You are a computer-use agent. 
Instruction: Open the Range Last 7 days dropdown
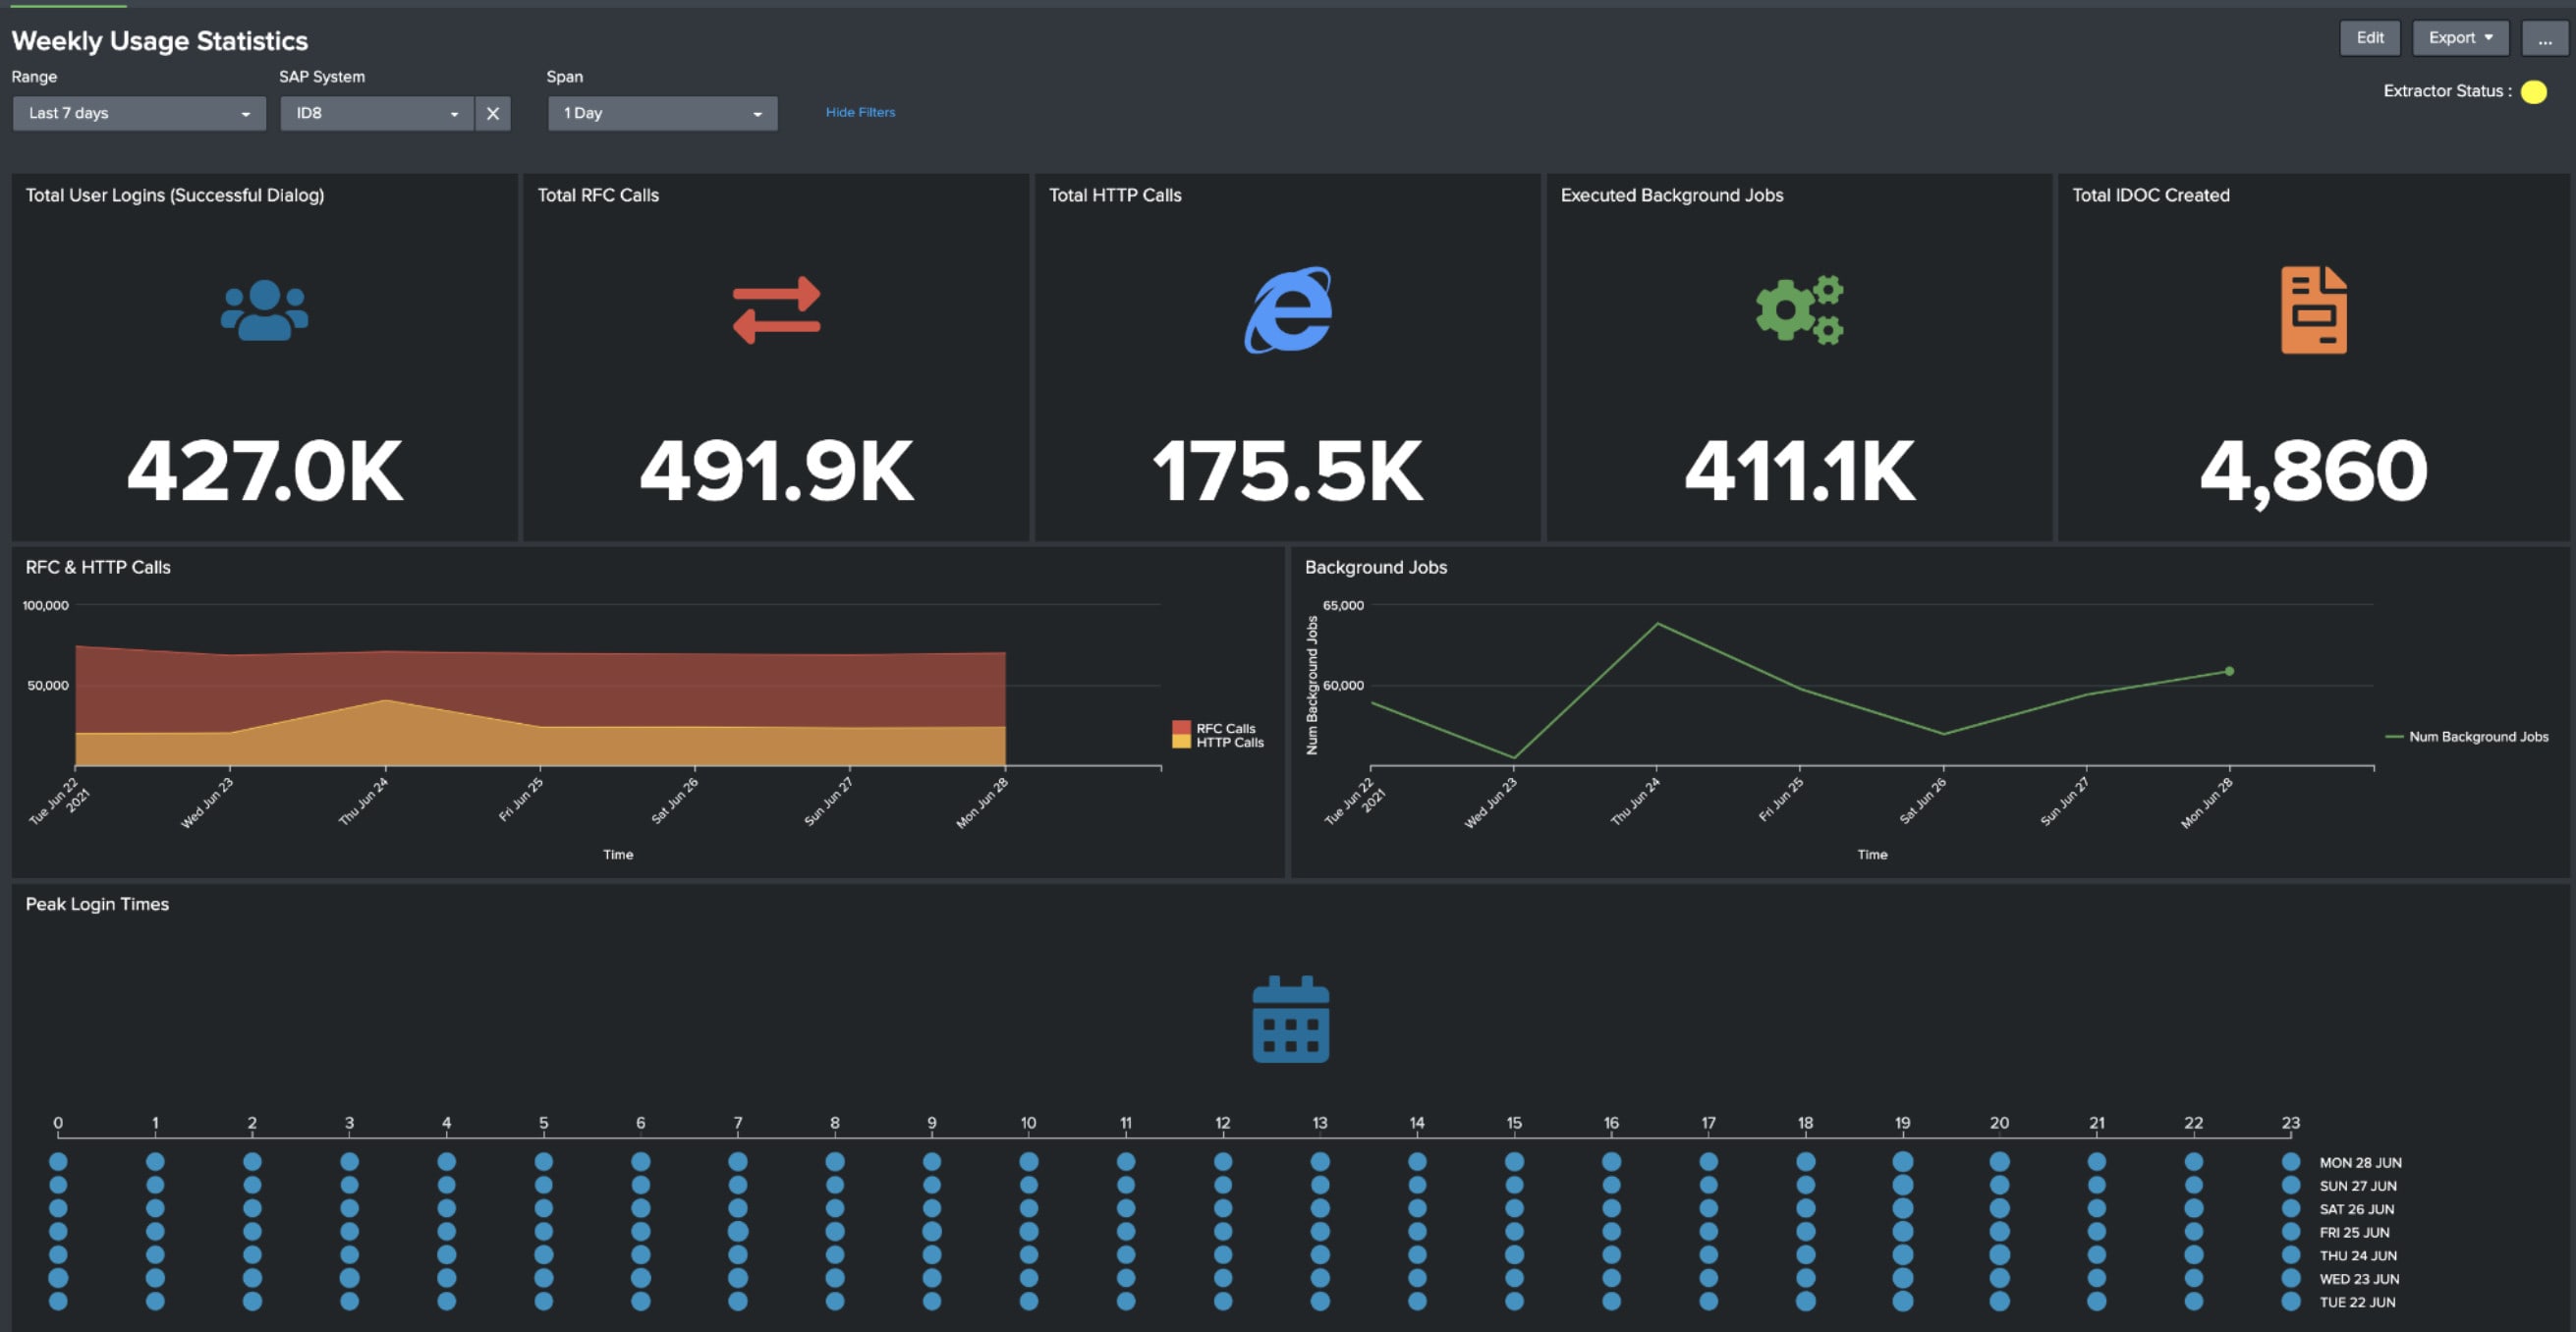pyautogui.click(x=139, y=114)
